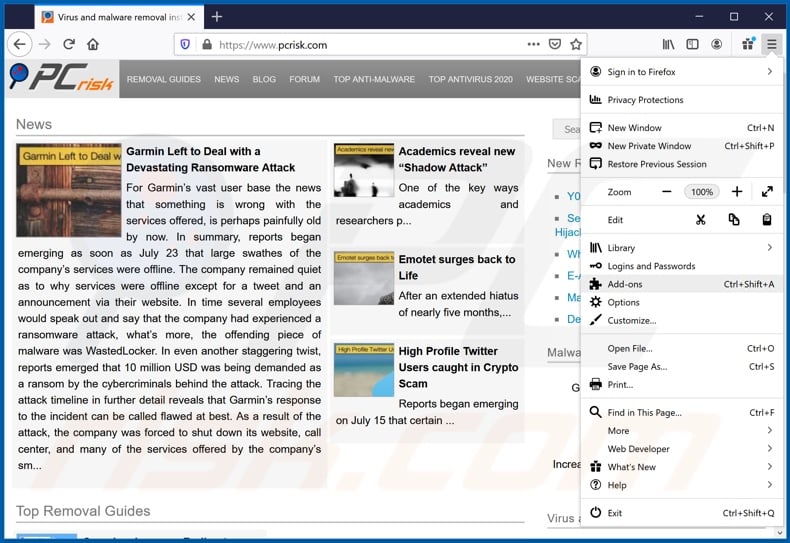Open the Removal Guides nav link

tap(164, 79)
